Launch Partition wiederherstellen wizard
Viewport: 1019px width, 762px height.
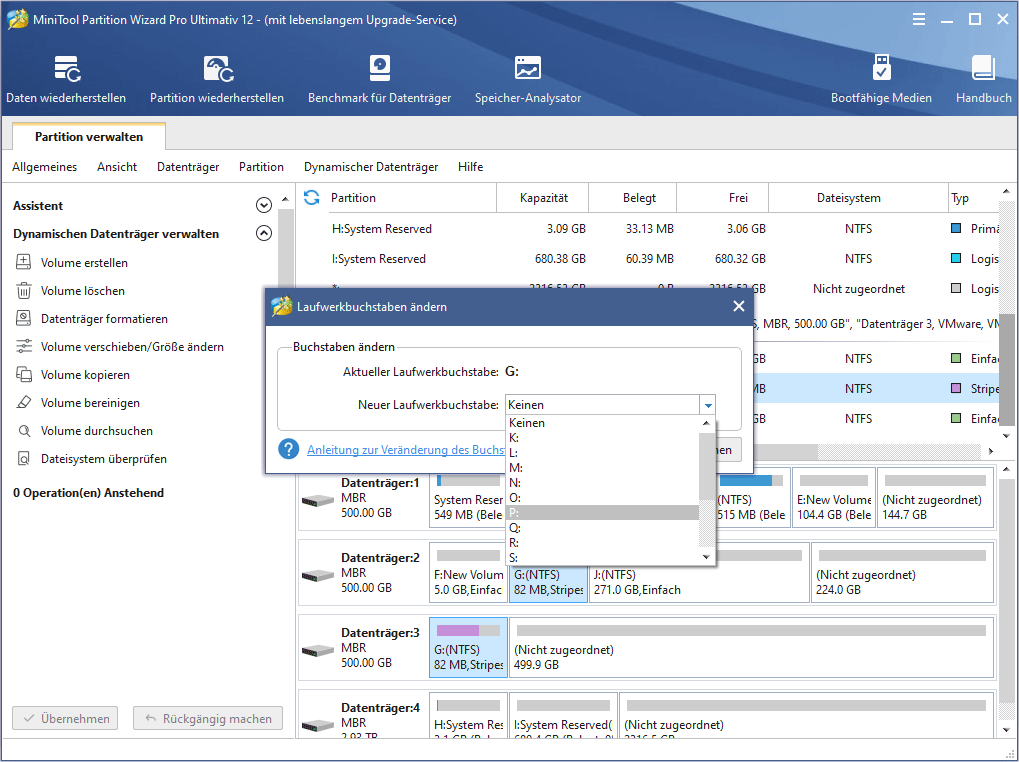[x=217, y=79]
